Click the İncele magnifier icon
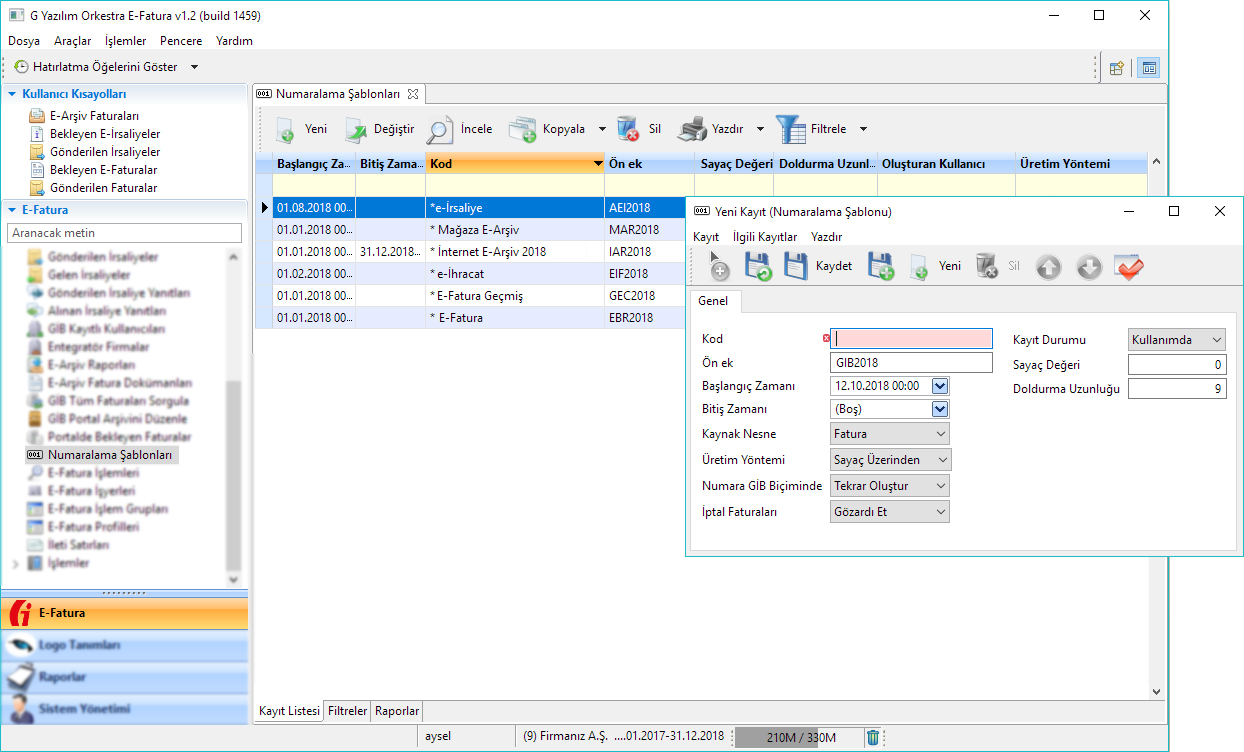Image resolution: width=1244 pixels, height=752 pixels. click(x=440, y=130)
